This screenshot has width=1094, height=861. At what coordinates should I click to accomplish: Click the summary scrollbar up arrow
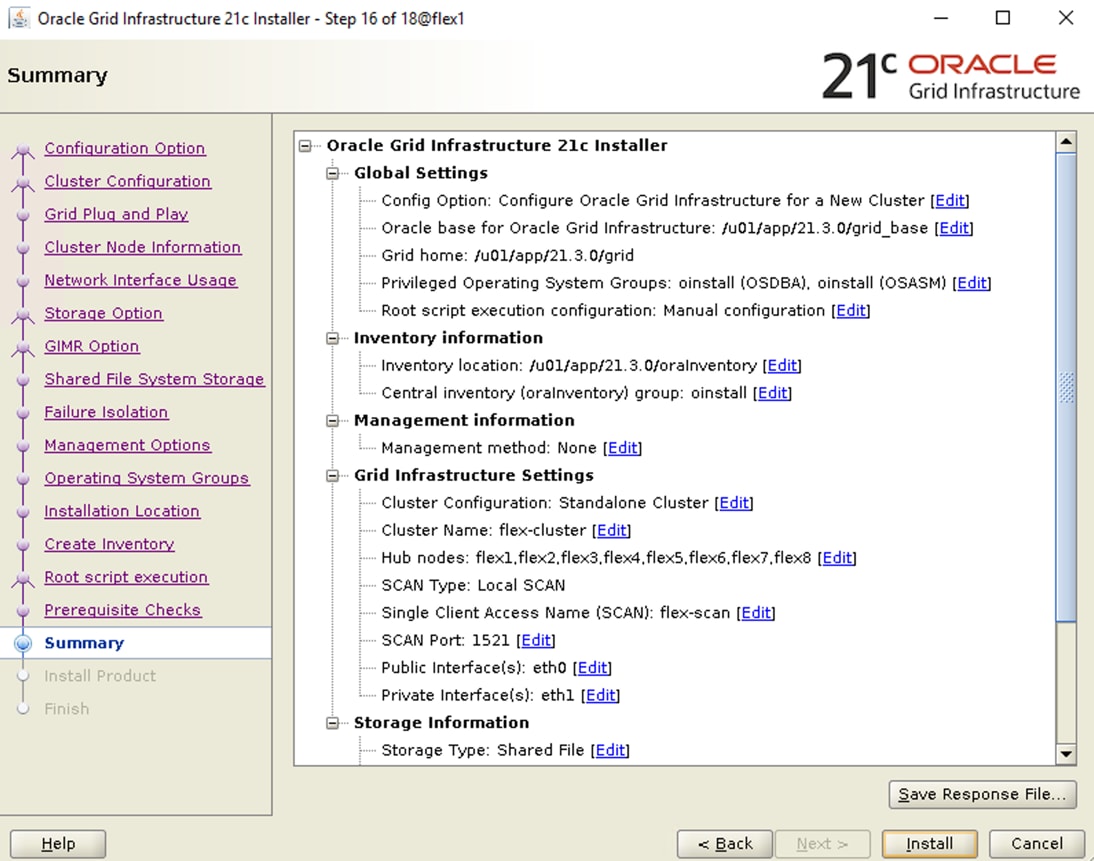coord(1066,142)
